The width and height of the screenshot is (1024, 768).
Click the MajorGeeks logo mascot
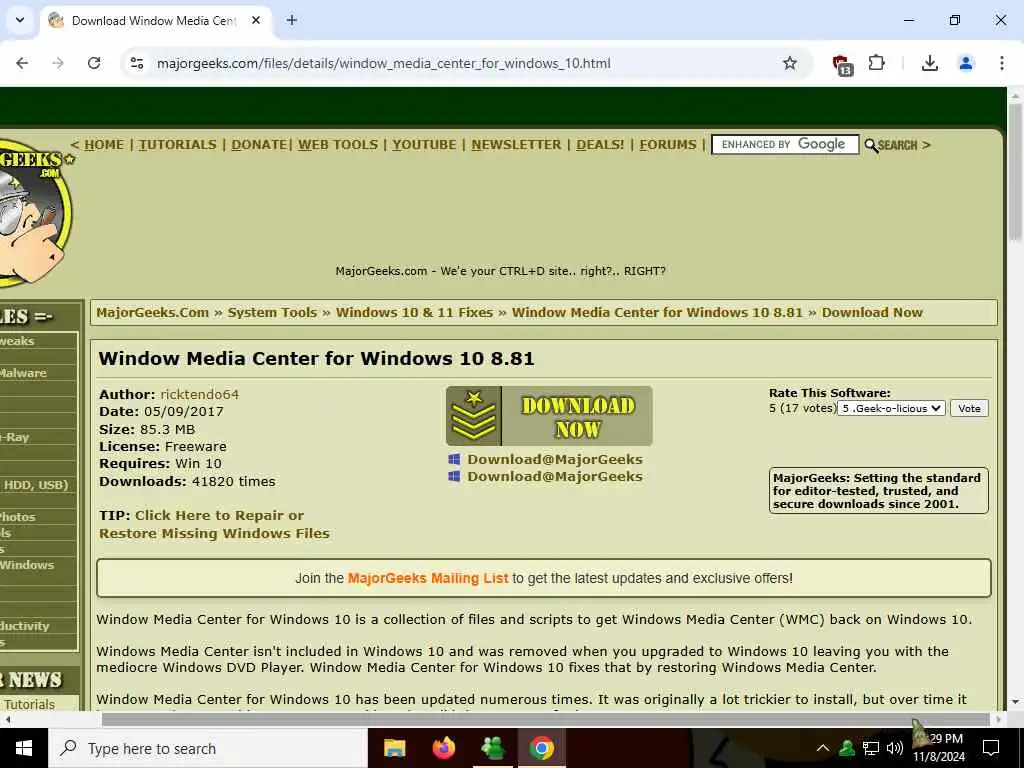tap(34, 212)
